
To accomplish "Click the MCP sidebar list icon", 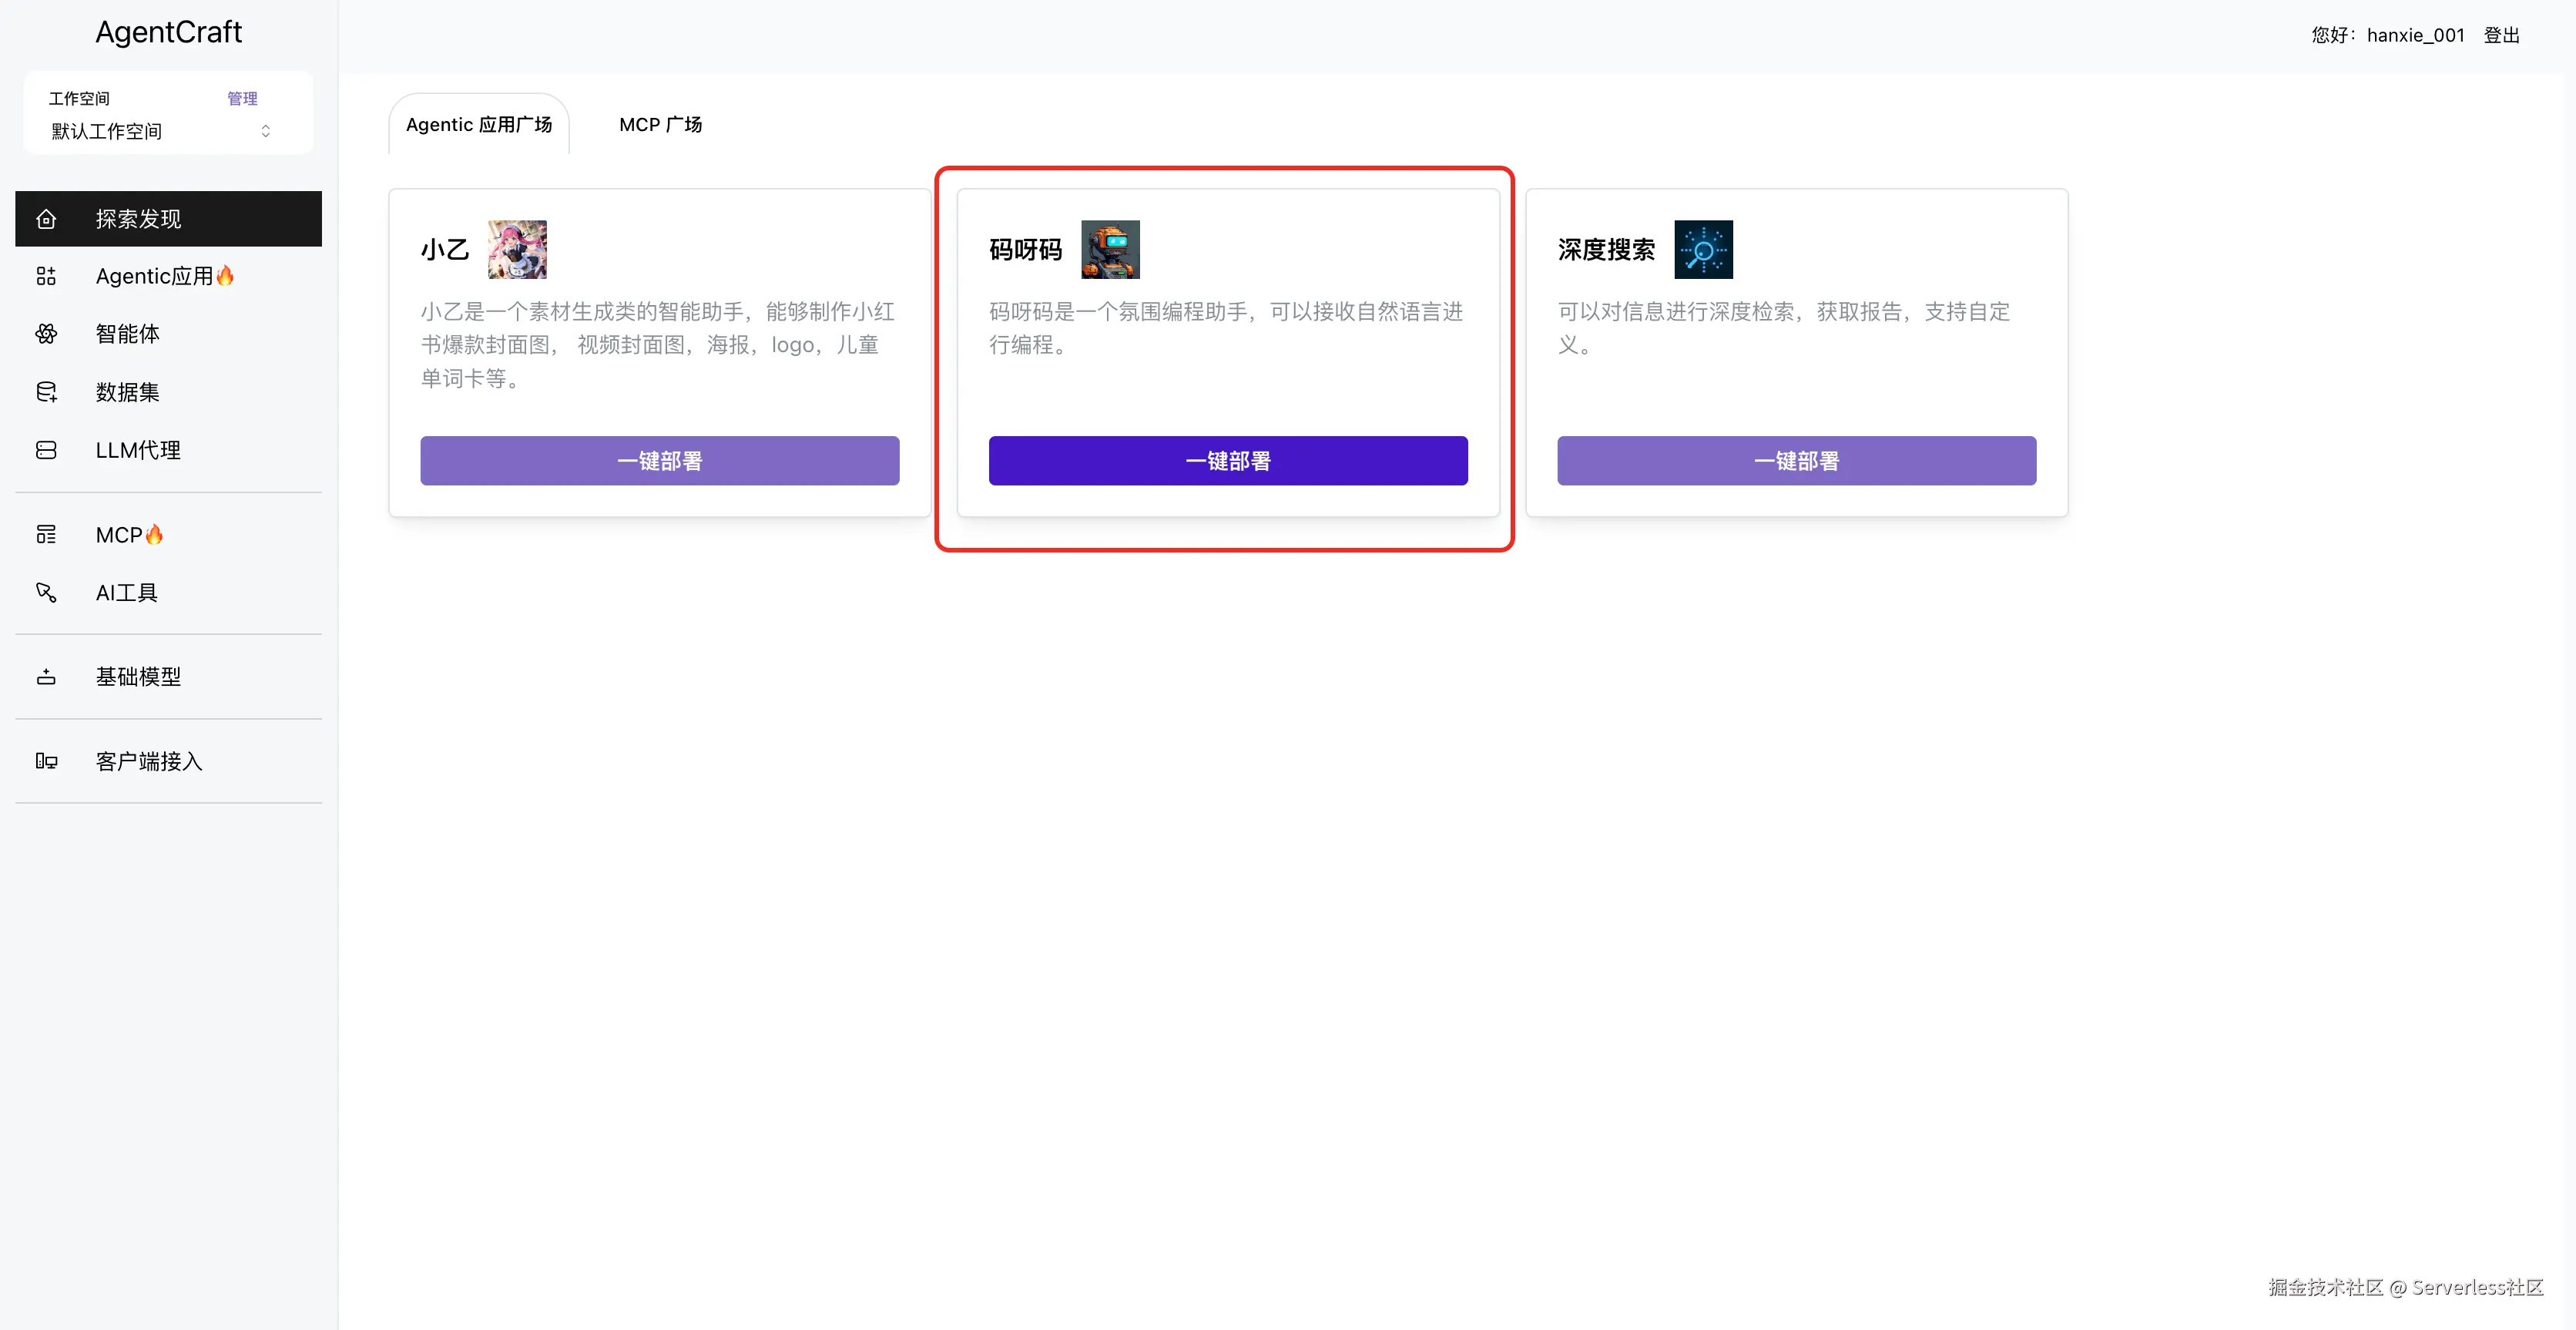I will click(46, 535).
